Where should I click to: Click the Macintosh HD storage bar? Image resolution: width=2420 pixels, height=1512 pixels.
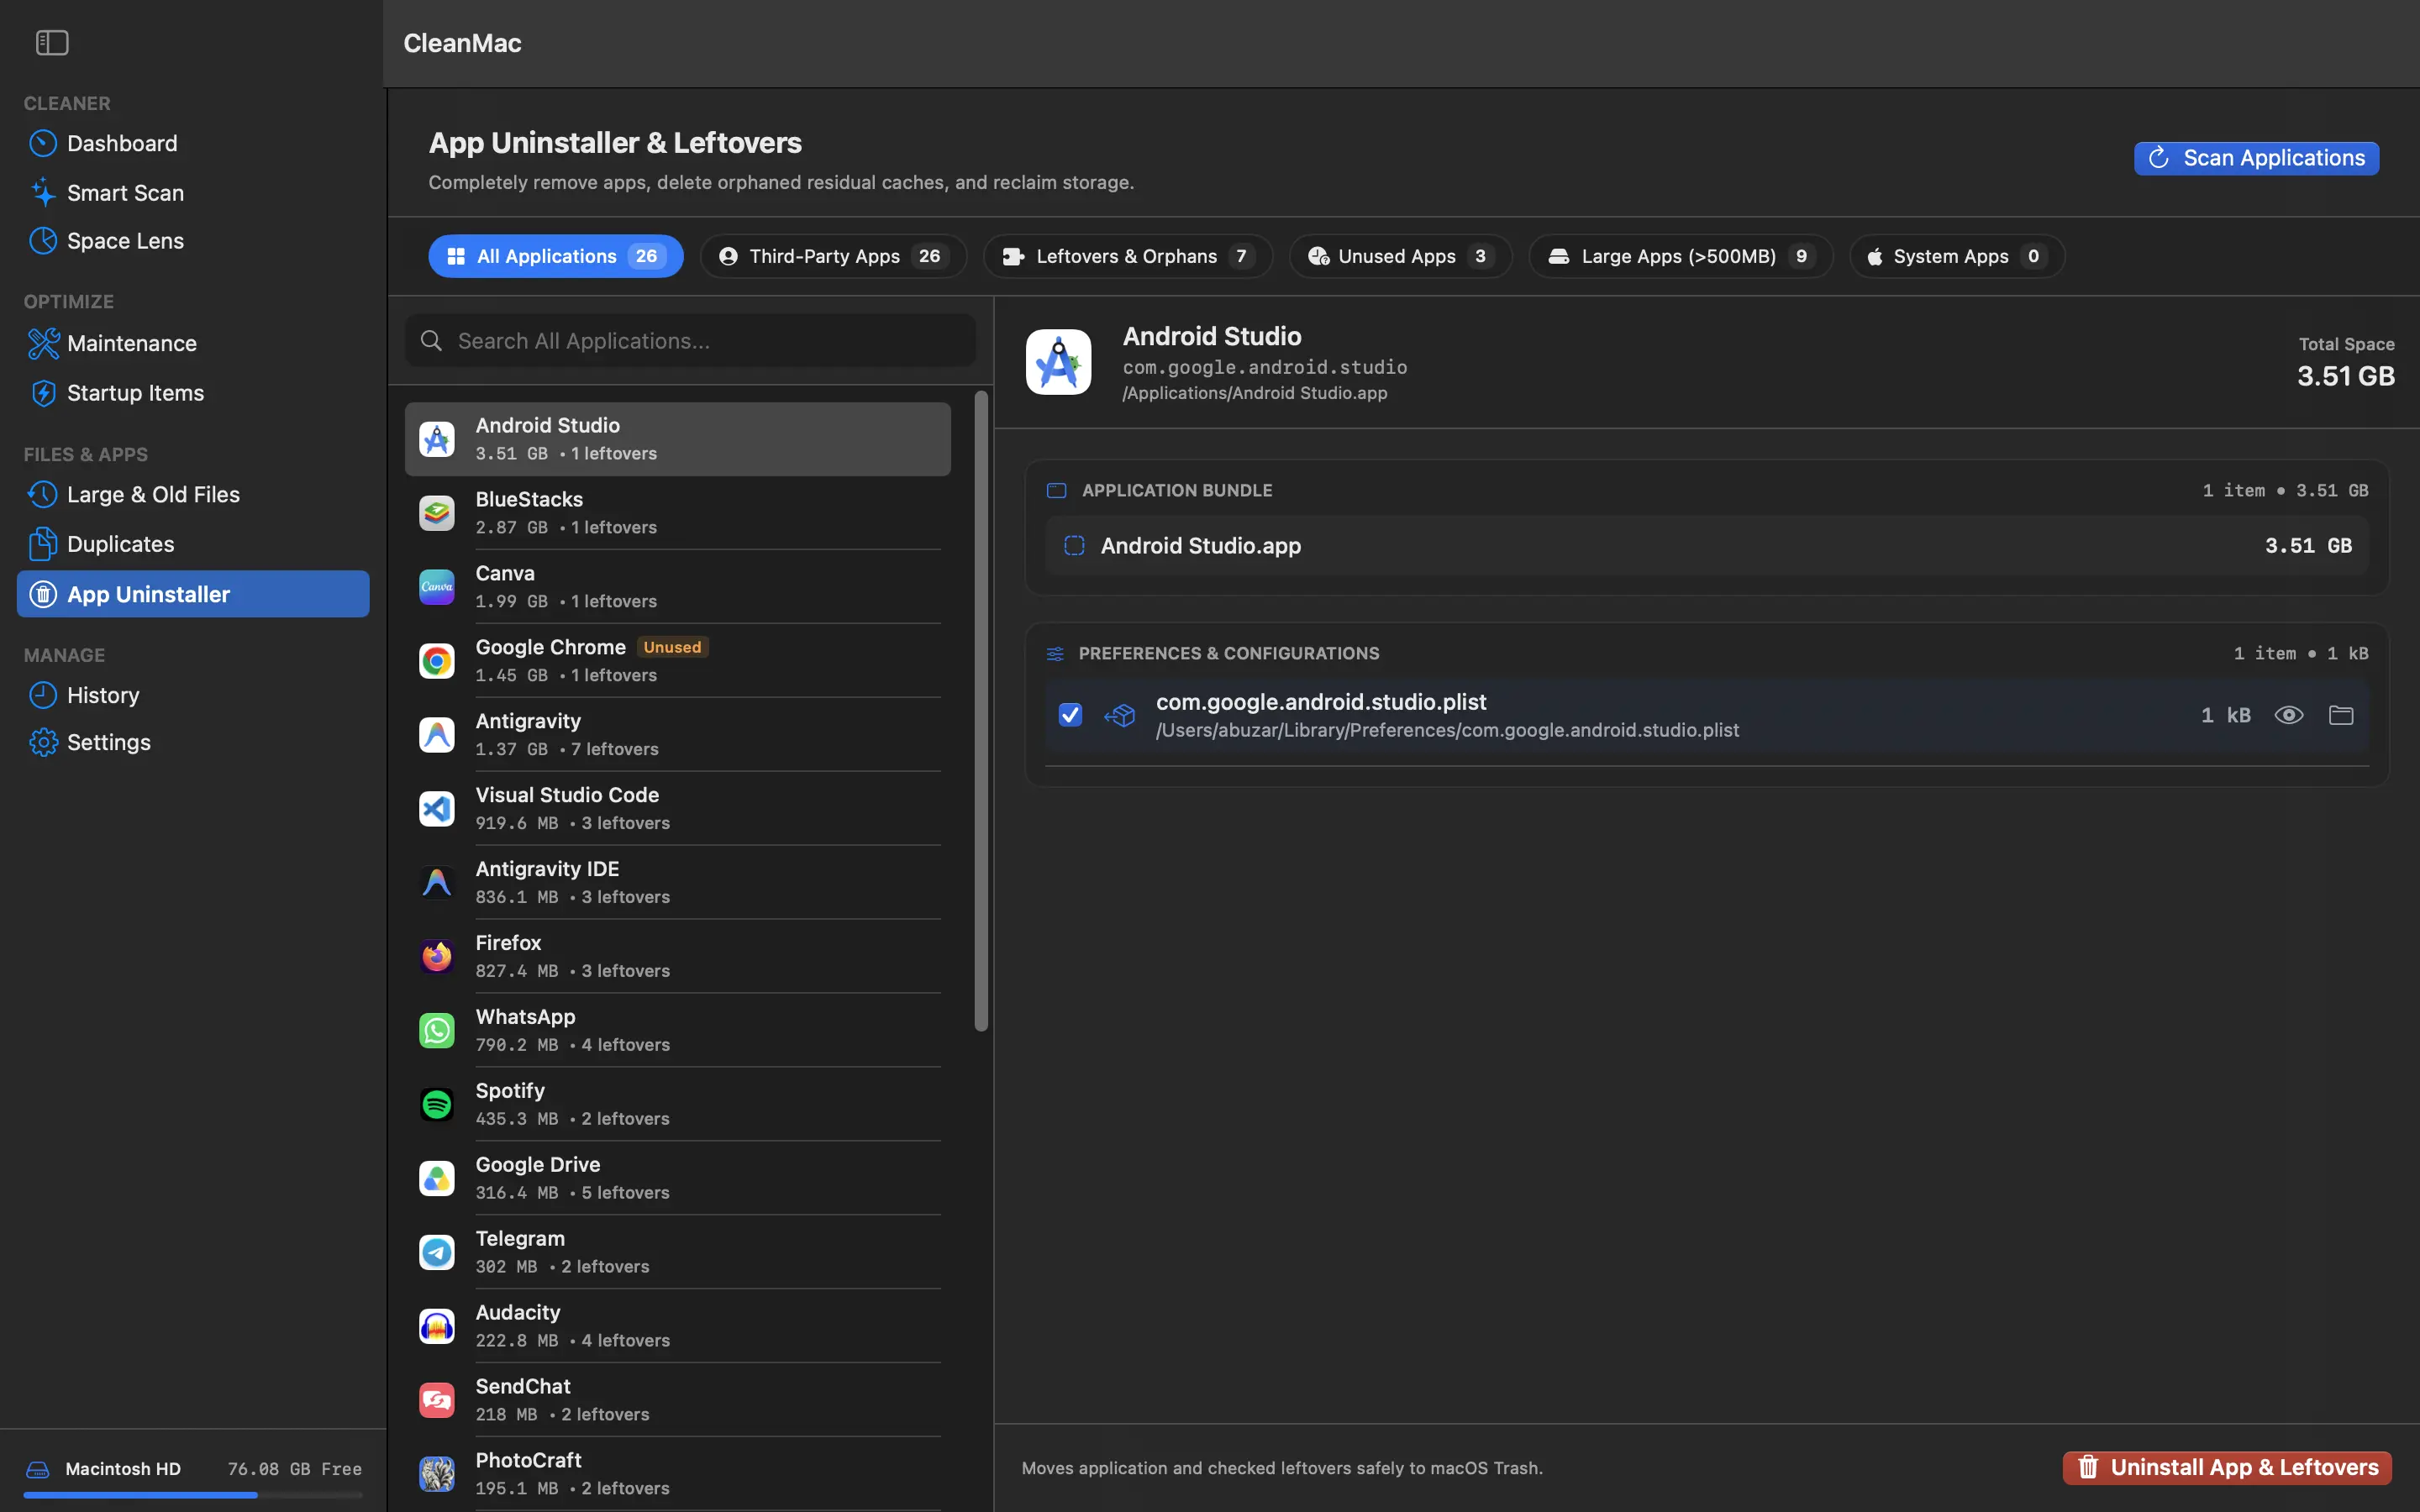click(x=193, y=1495)
